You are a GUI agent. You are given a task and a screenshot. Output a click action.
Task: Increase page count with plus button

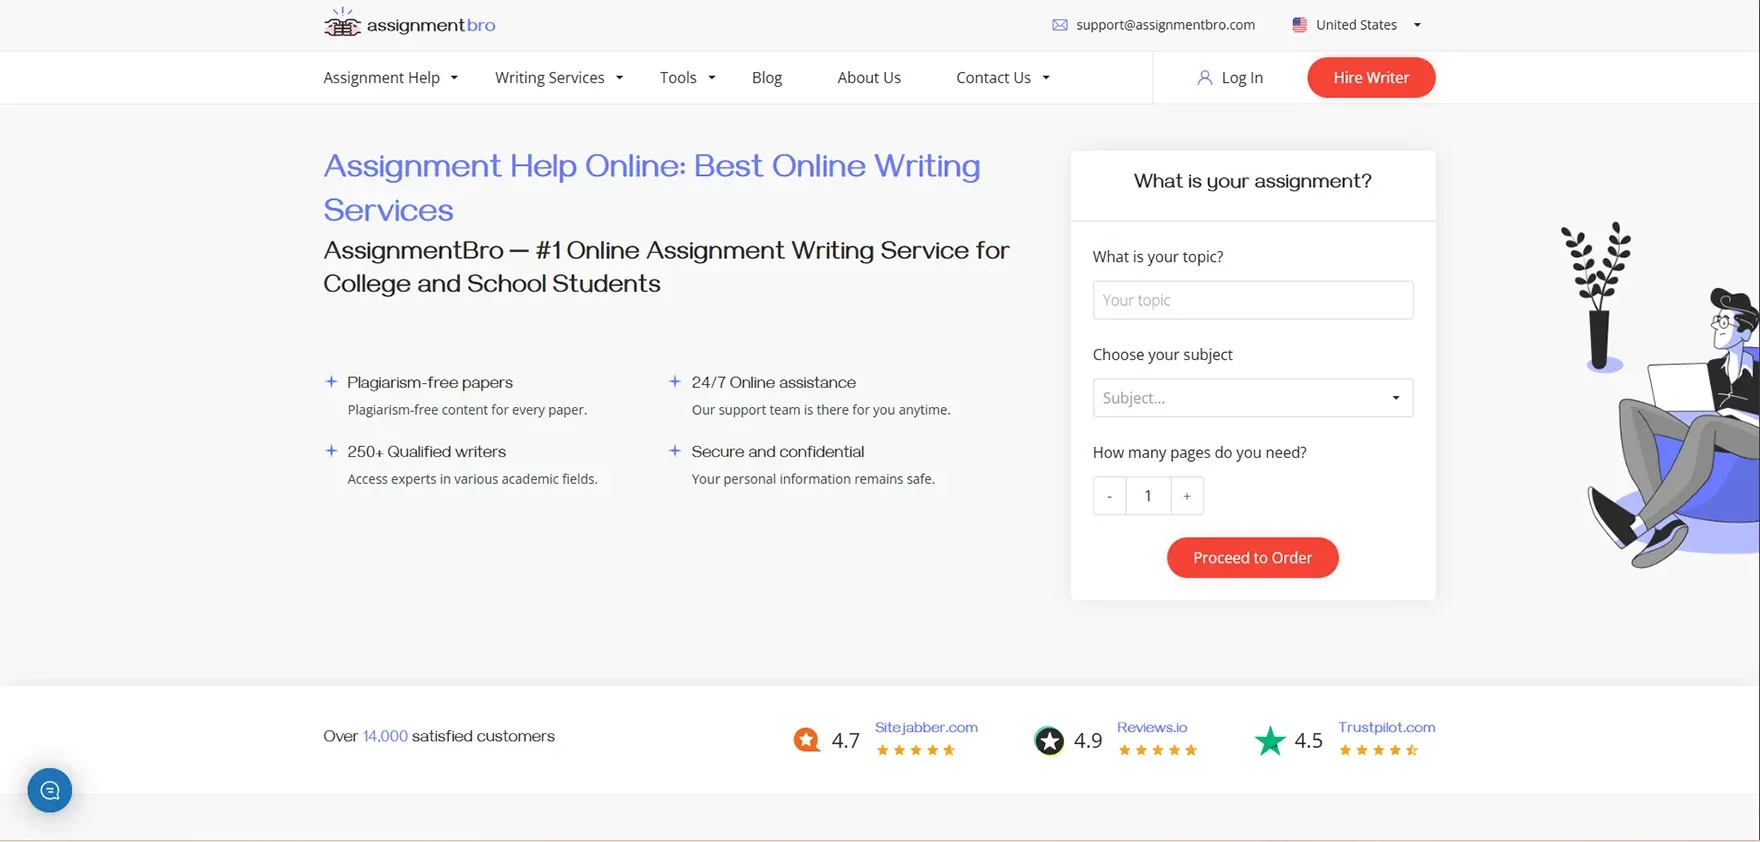coord(1187,496)
